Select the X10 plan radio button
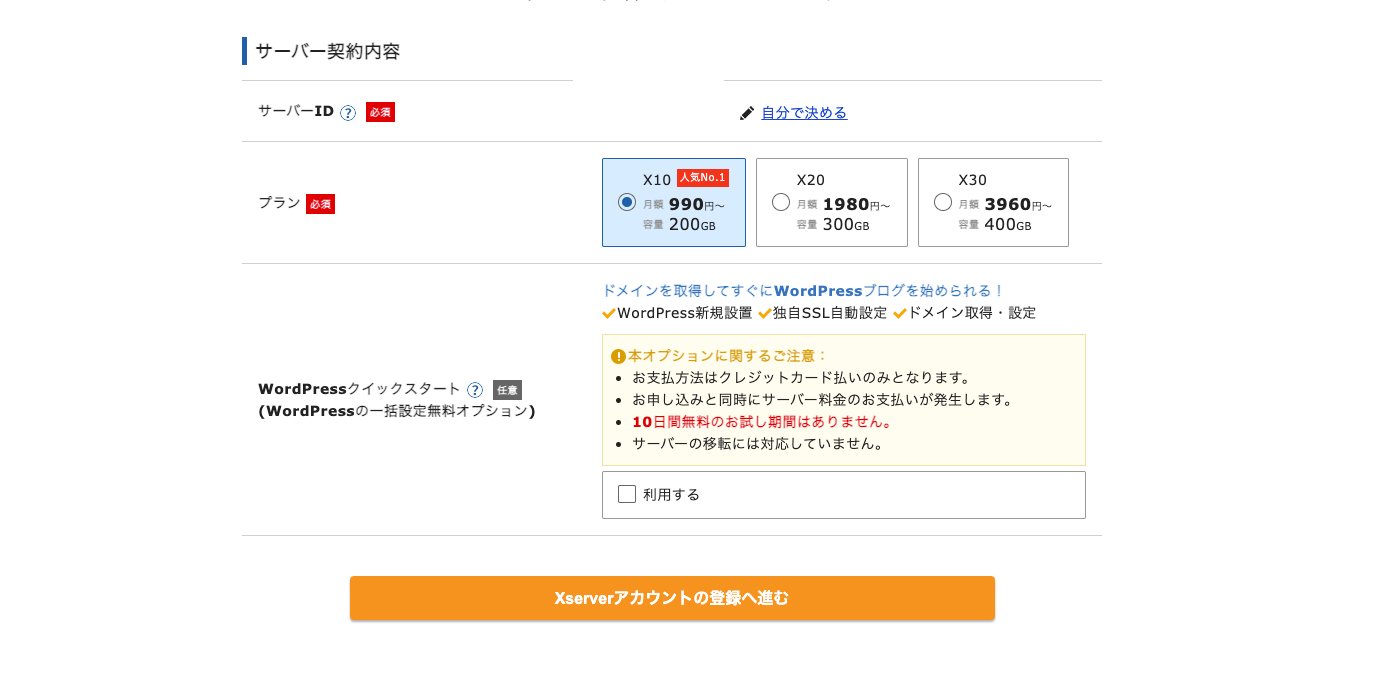 tap(627, 202)
